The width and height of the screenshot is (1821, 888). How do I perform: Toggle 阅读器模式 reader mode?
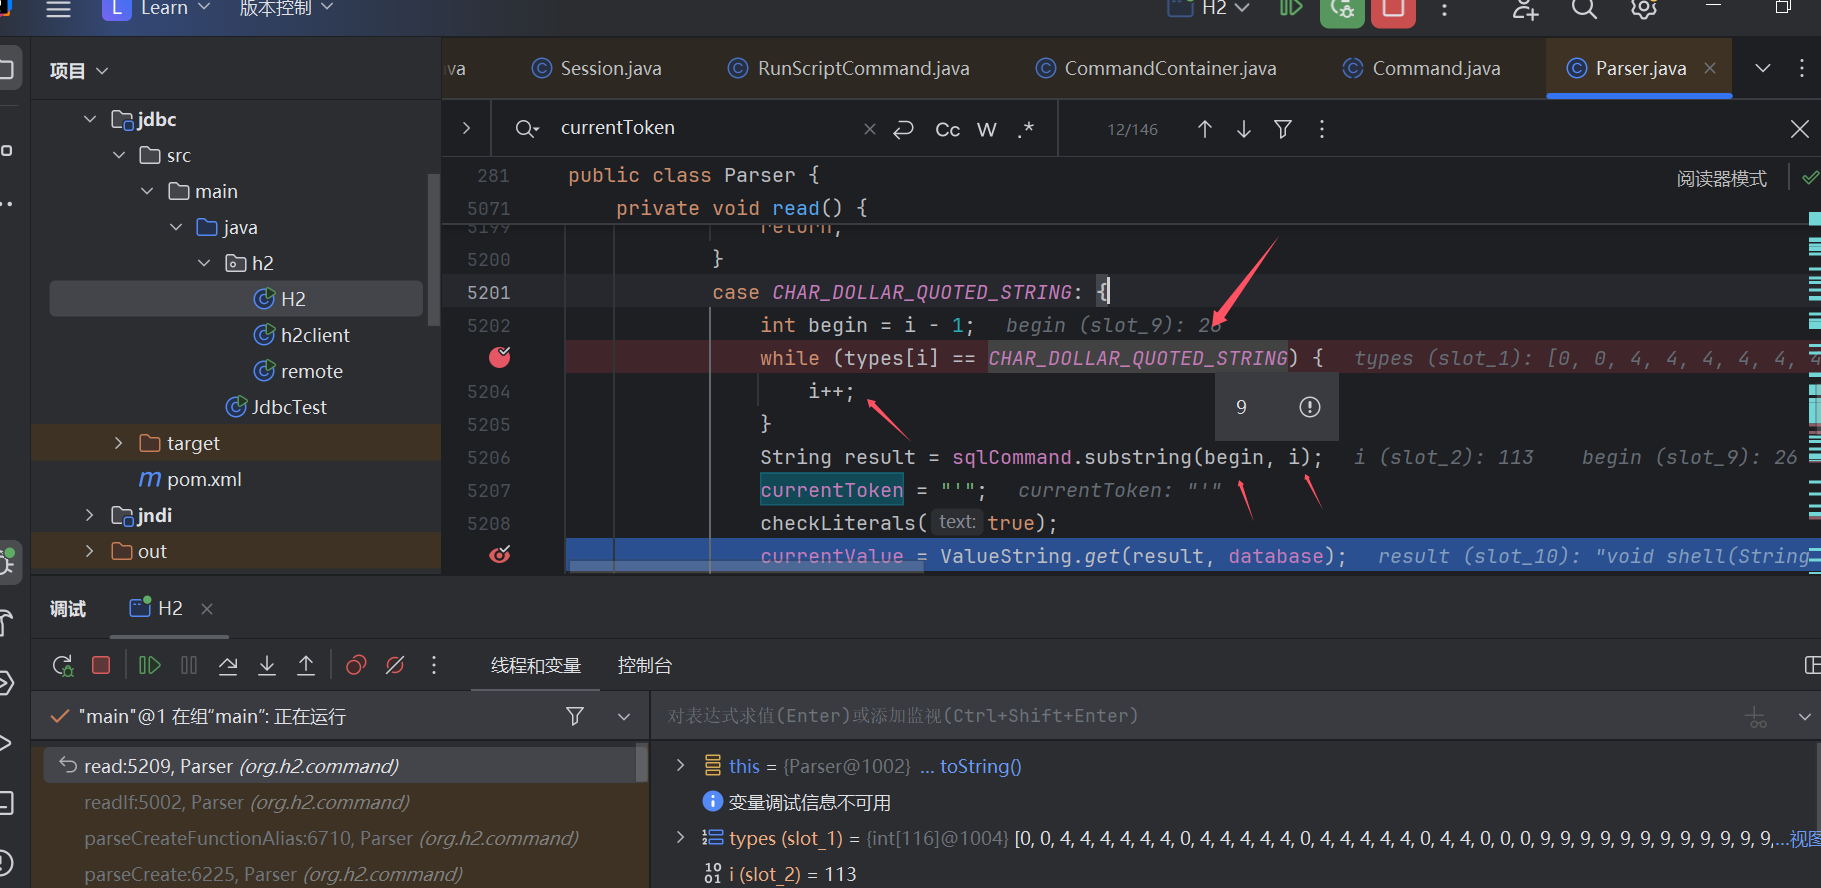click(1722, 178)
